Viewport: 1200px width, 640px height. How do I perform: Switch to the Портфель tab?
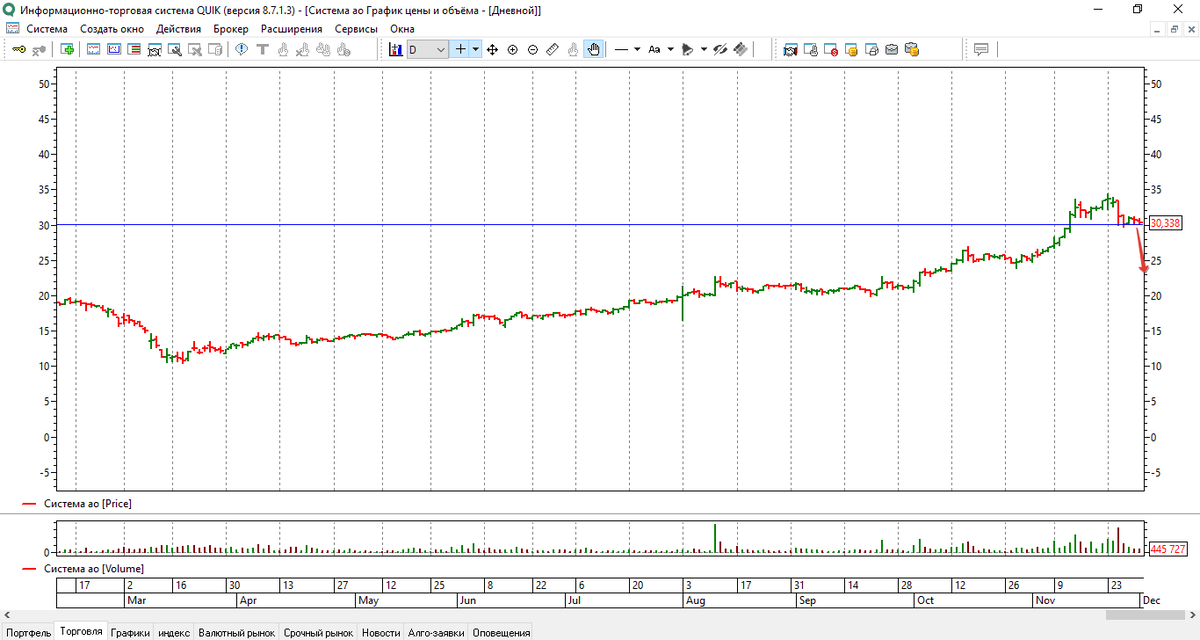point(28,632)
